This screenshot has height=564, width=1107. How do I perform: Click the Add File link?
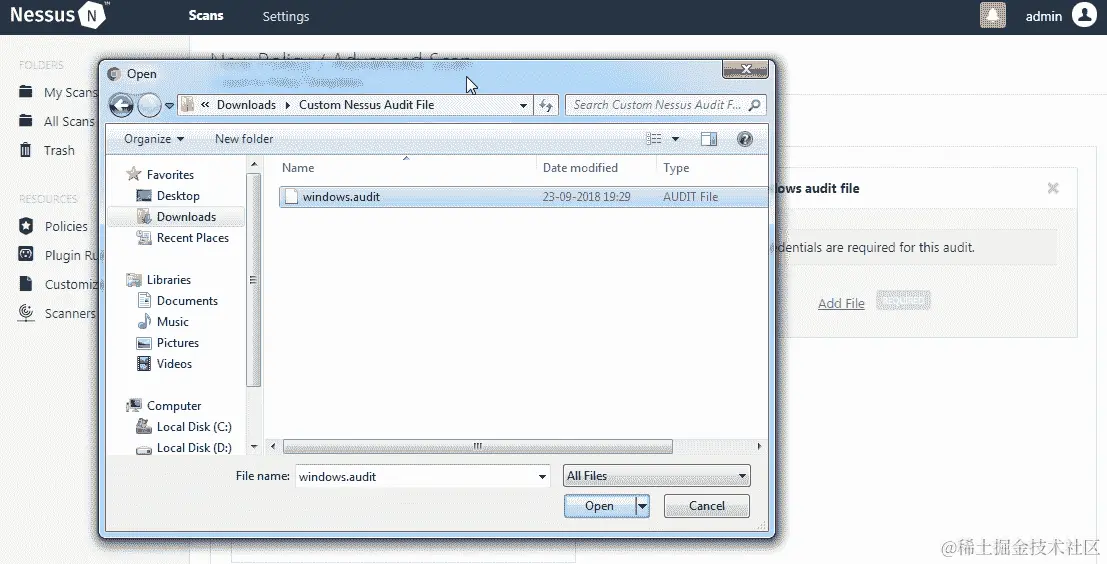(841, 303)
